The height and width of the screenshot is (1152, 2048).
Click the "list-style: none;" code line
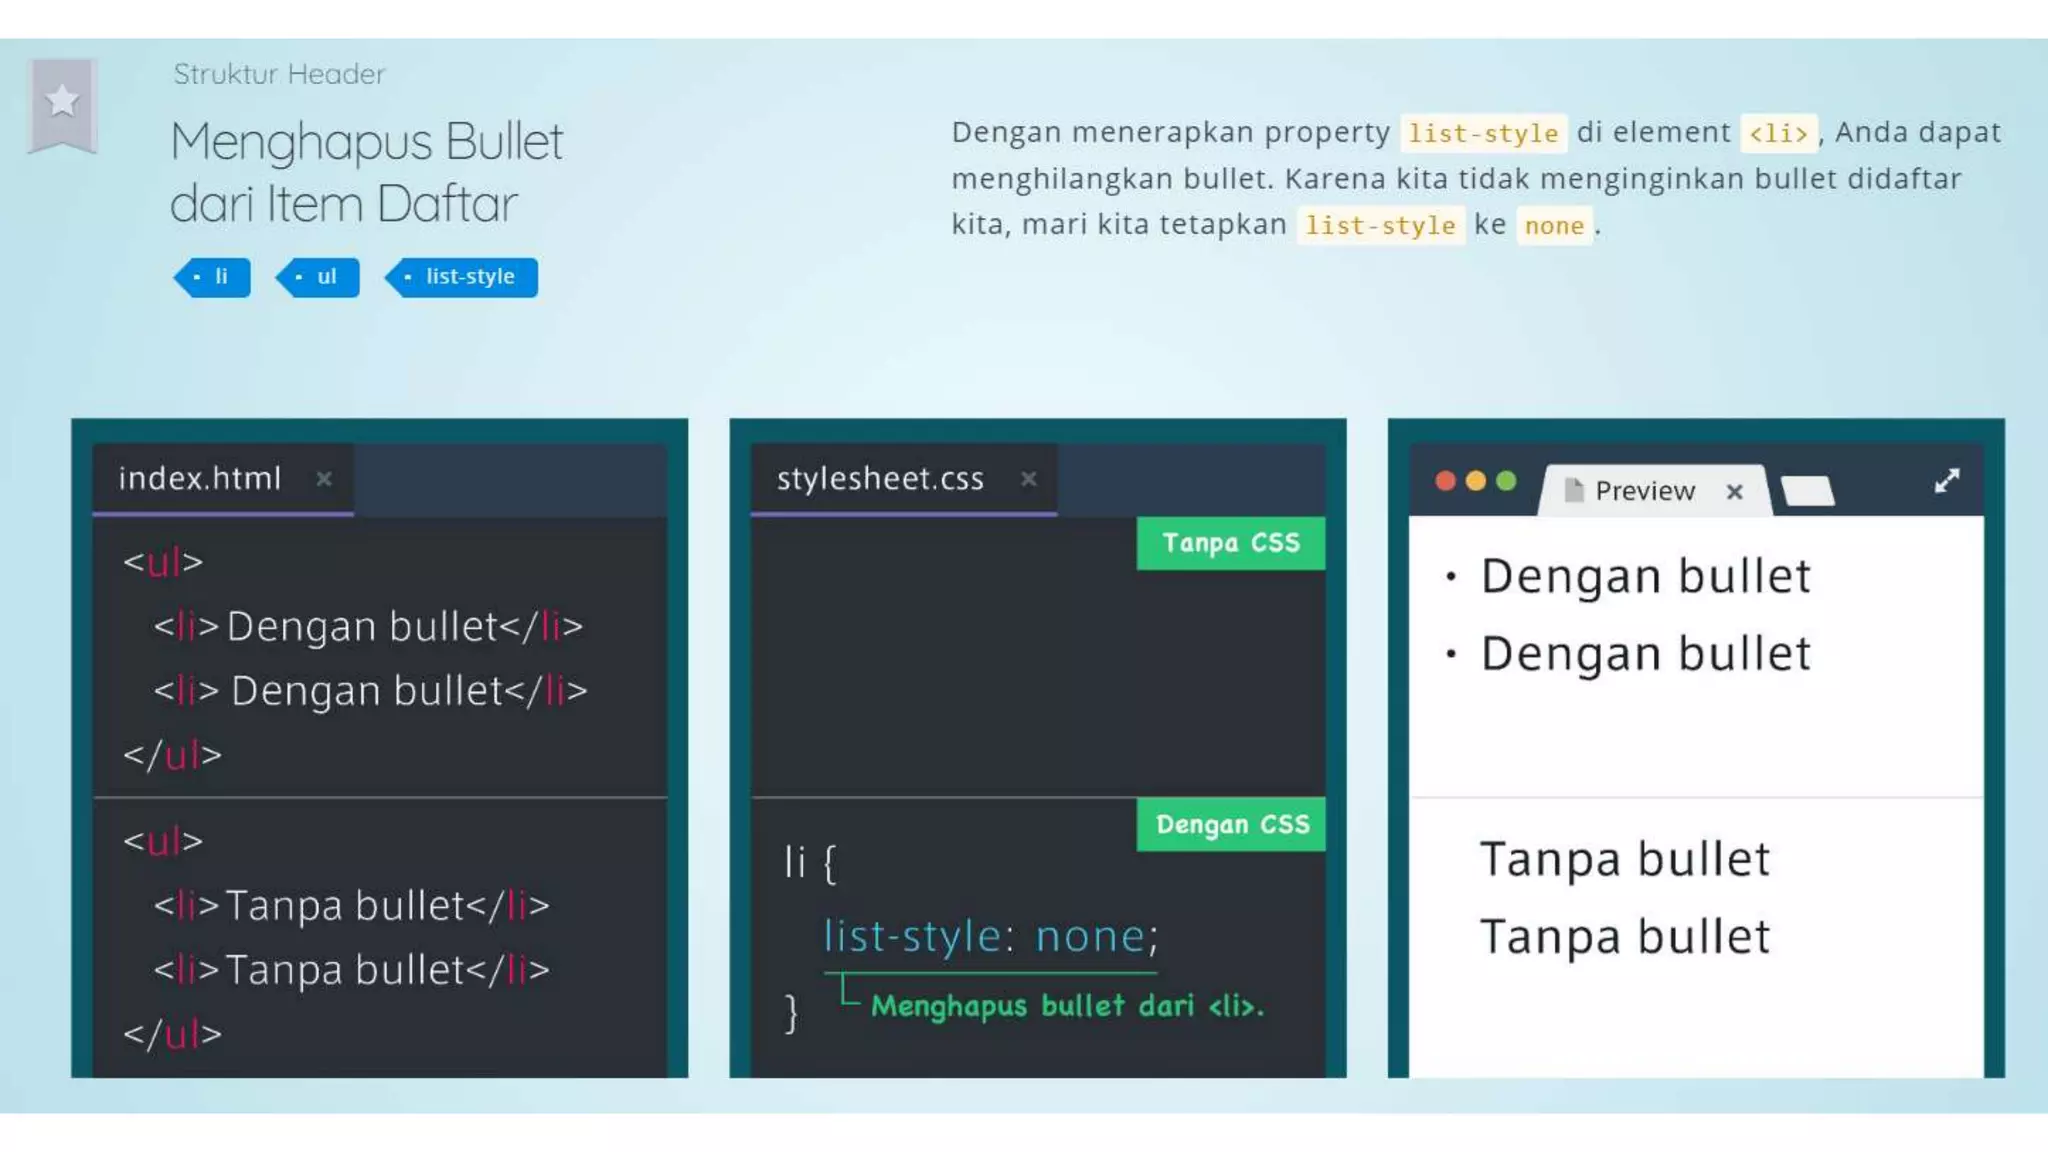click(x=990, y=937)
